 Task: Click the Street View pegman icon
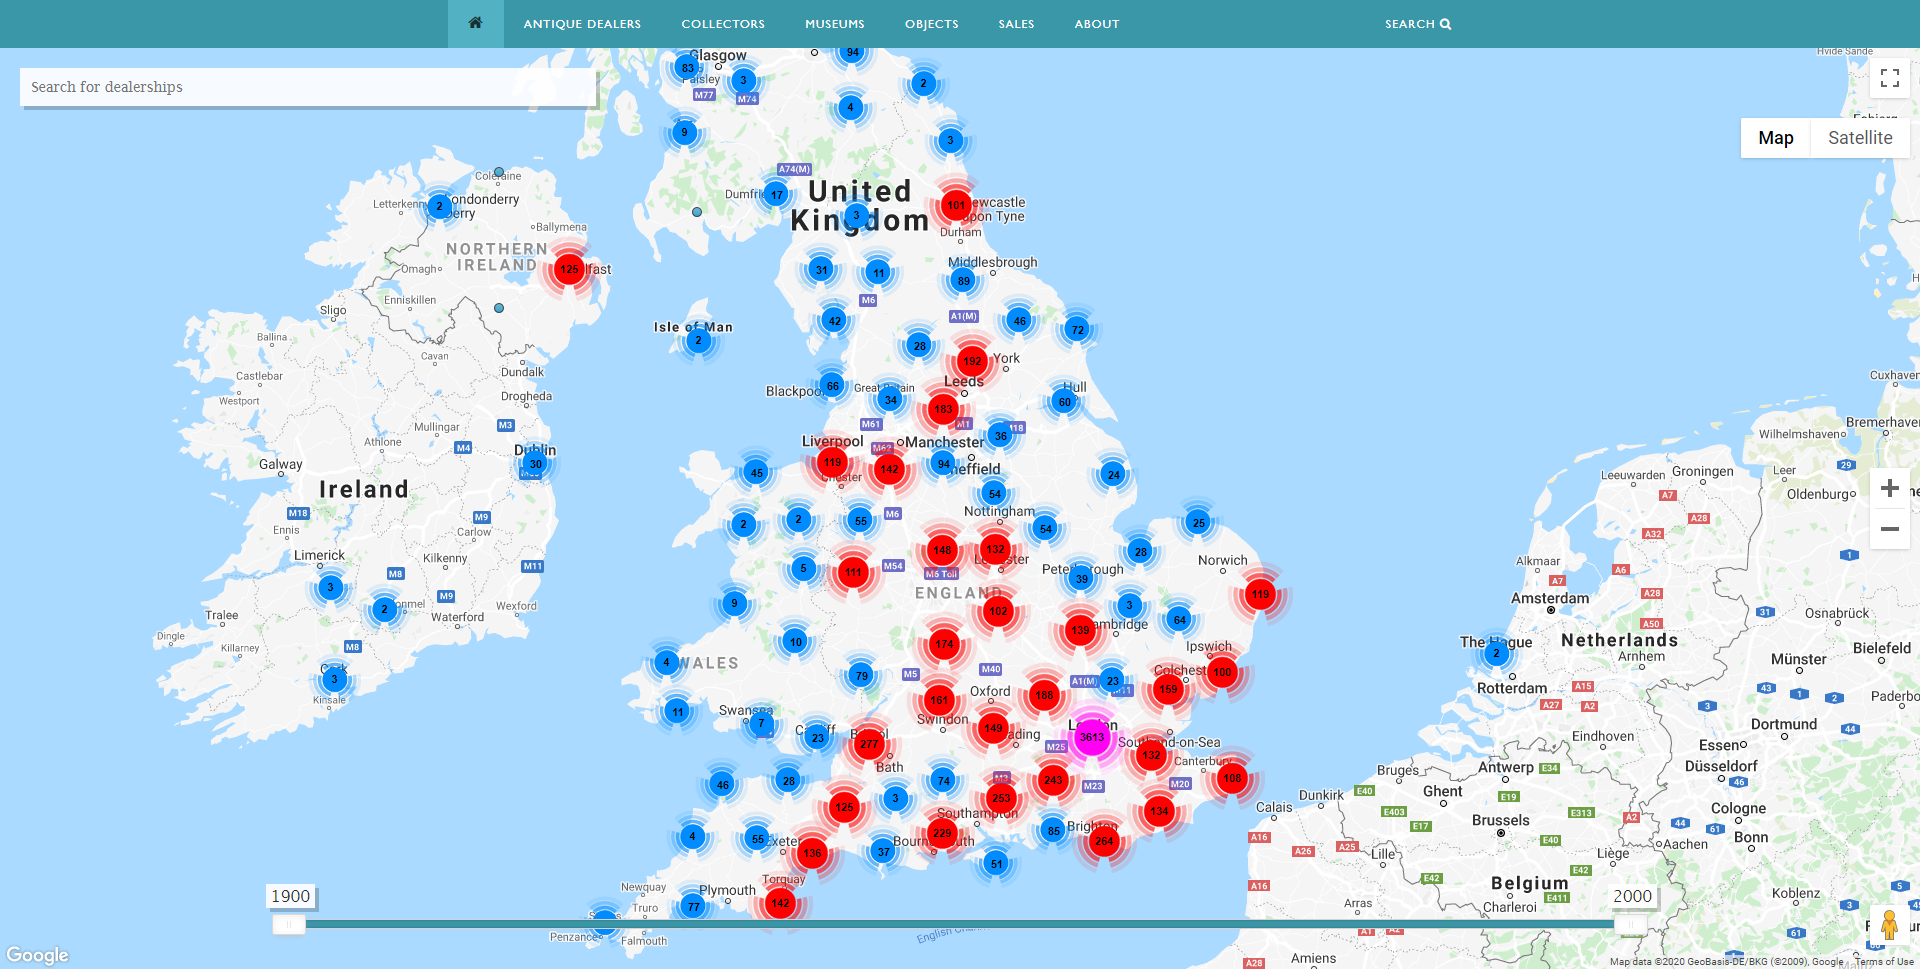tap(1888, 925)
